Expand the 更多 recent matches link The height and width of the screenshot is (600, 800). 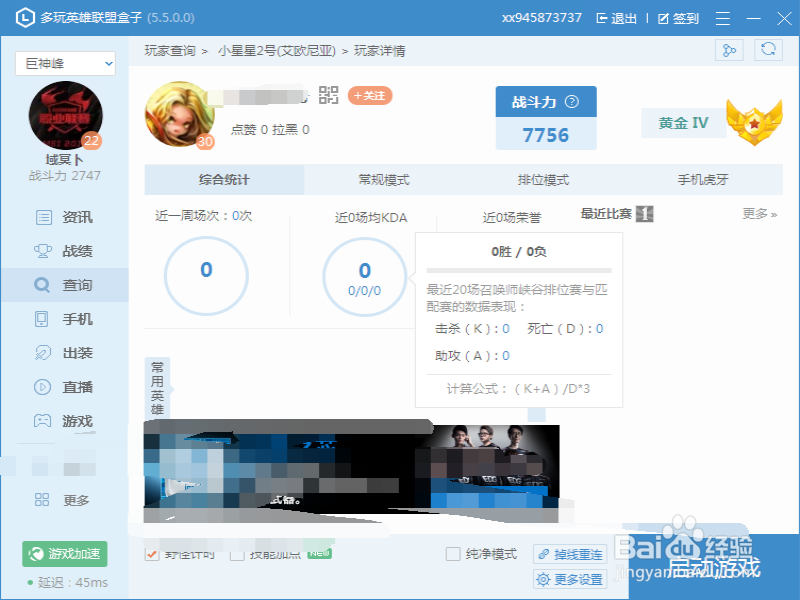[x=760, y=214]
